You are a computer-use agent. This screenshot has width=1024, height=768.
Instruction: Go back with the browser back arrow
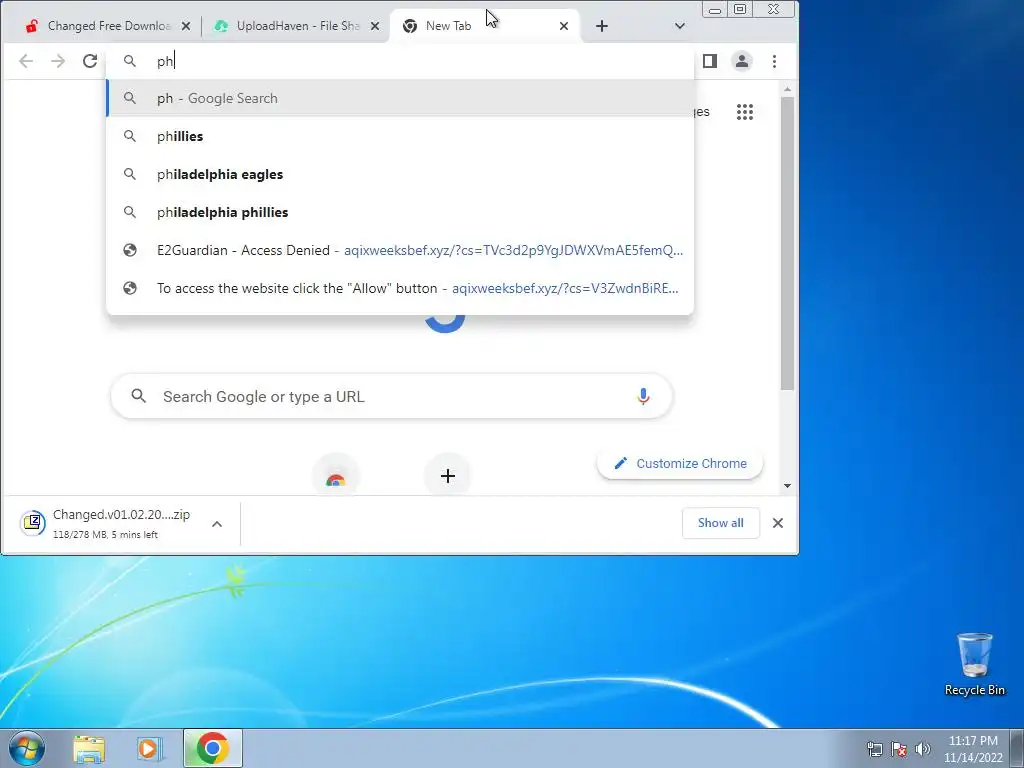25,61
